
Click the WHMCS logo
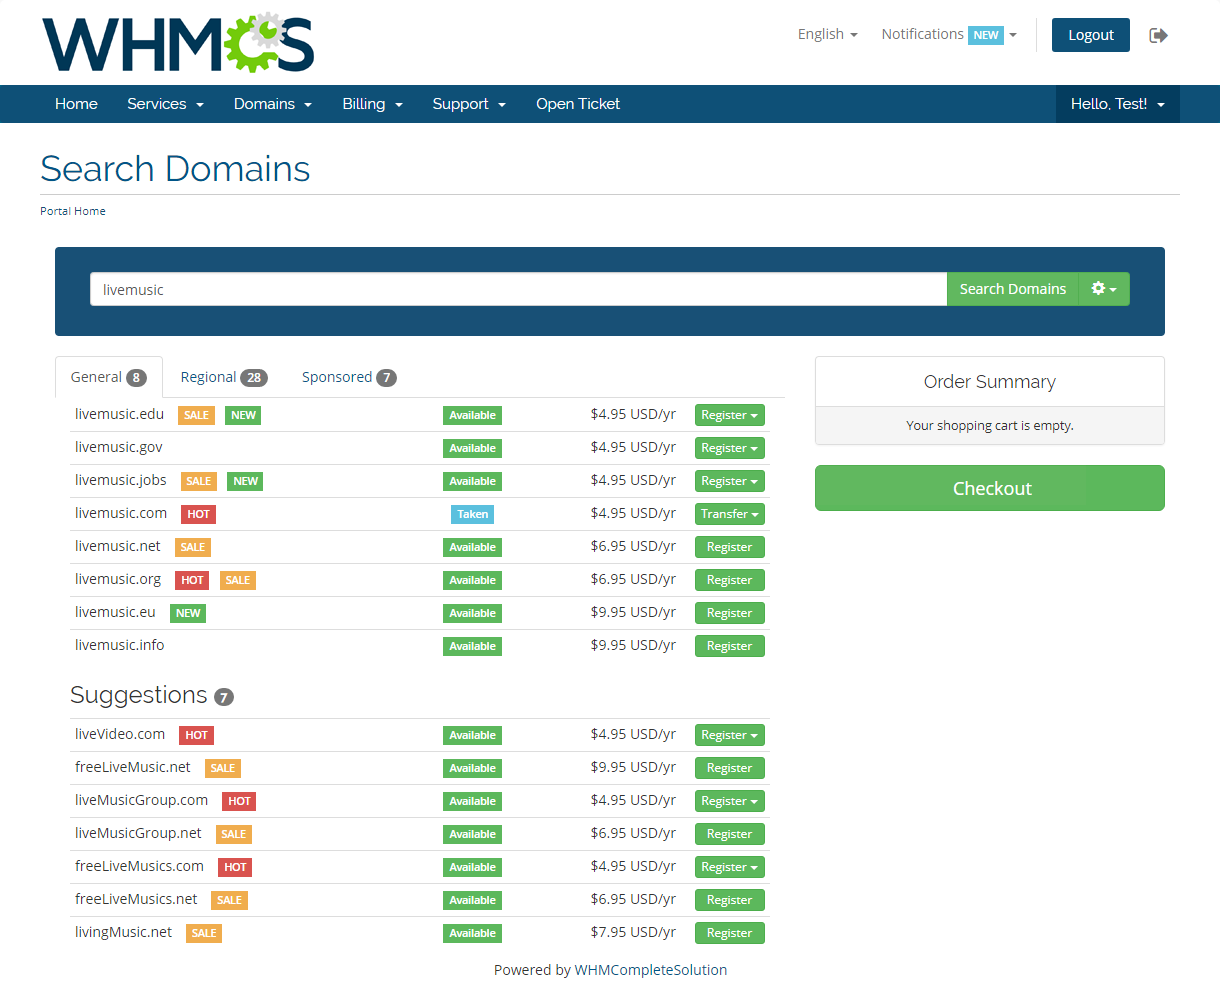point(177,43)
